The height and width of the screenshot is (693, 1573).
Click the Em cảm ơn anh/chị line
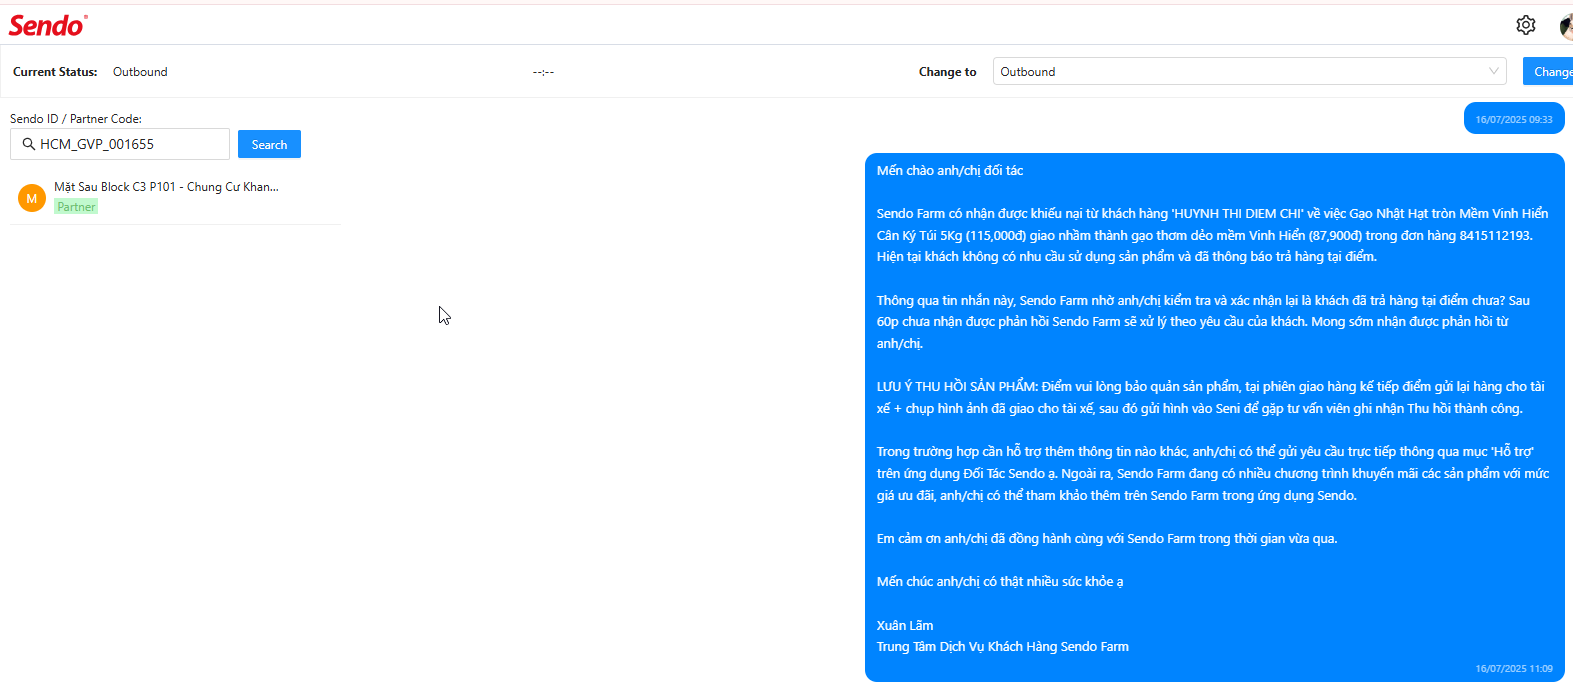pyautogui.click(x=1107, y=538)
